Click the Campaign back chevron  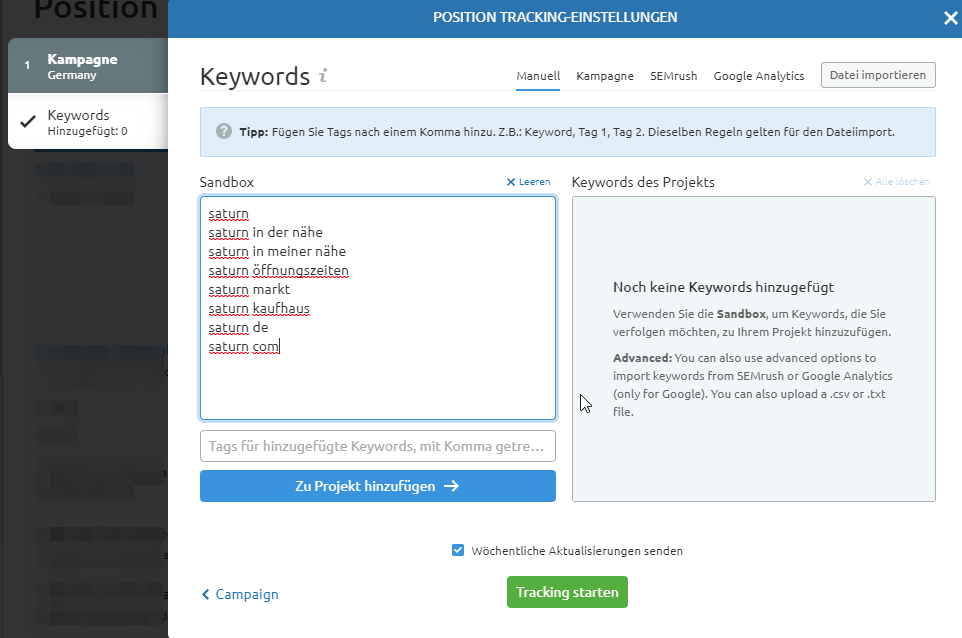pyautogui.click(x=206, y=594)
